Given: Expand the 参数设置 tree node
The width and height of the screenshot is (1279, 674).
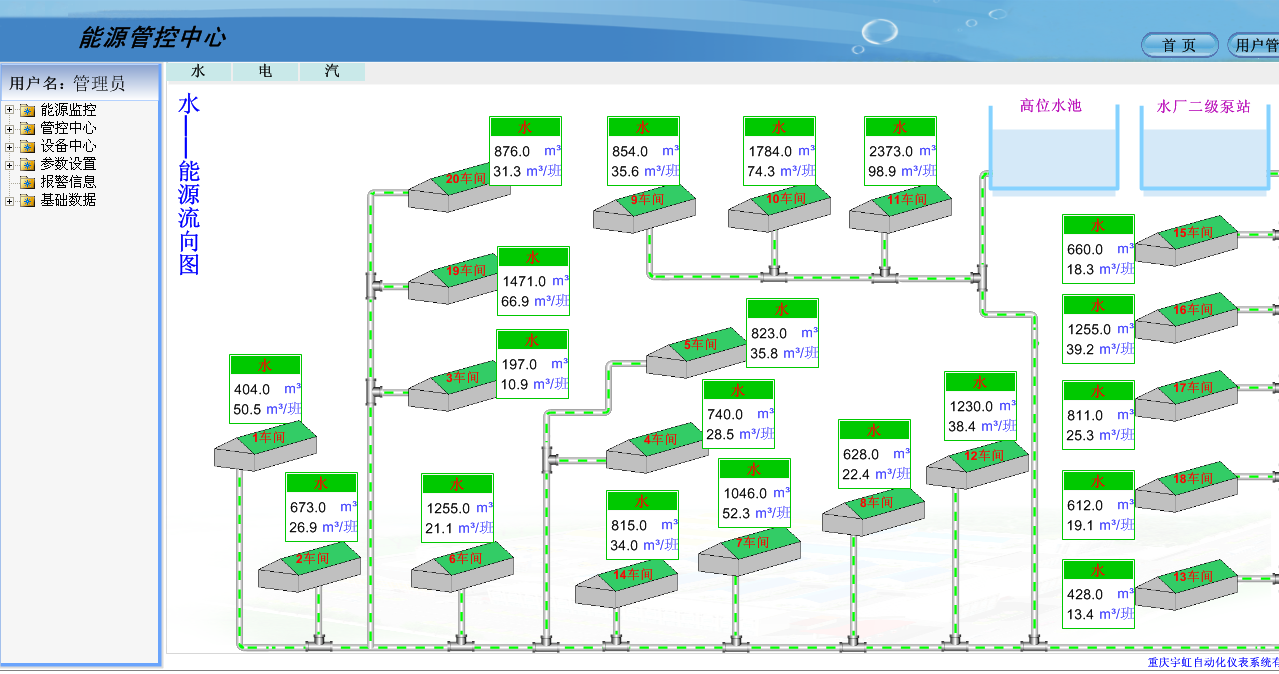Looking at the screenshot, I should coord(10,164).
